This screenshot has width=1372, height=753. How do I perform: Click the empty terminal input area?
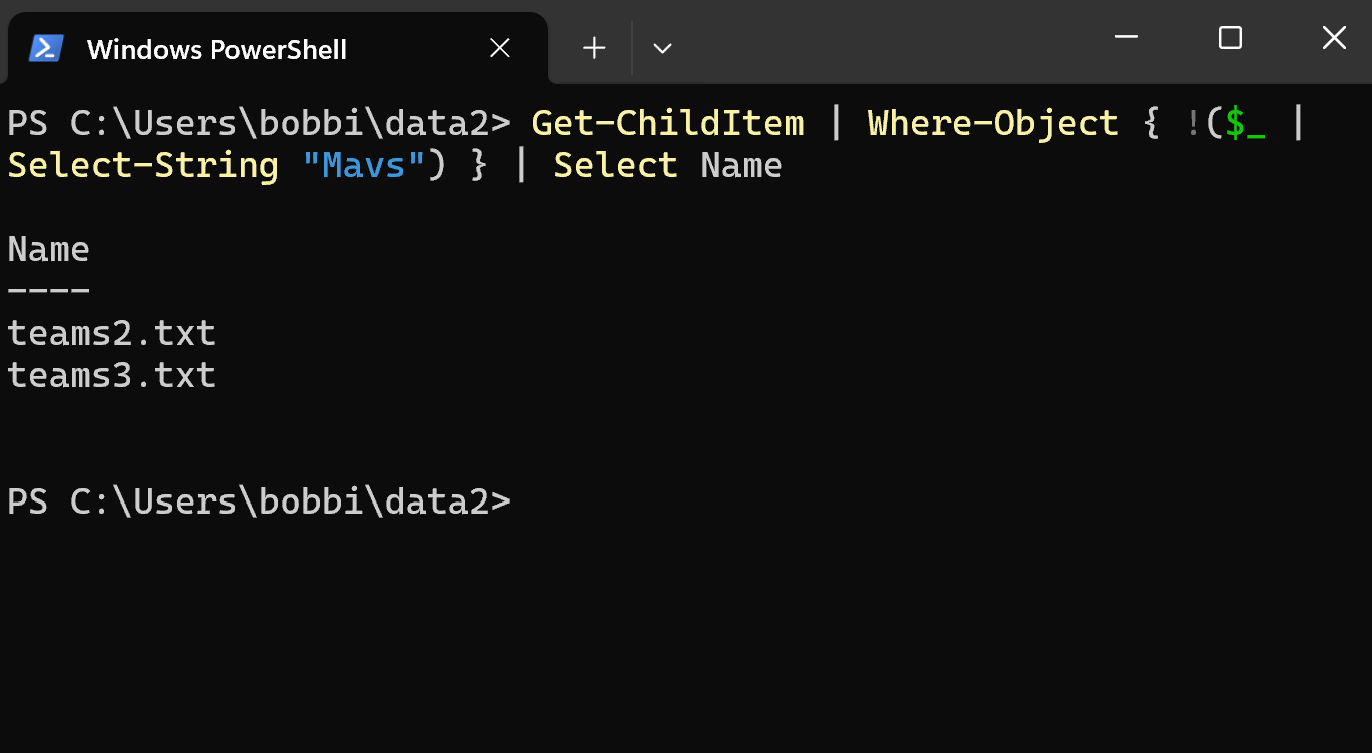(x=686, y=620)
